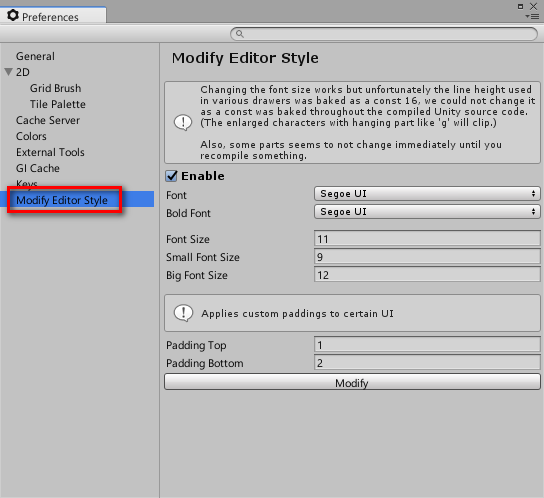Open the Bold Font dropdown
Viewport: 544px width, 498px height.
click(x=427, y=212)
